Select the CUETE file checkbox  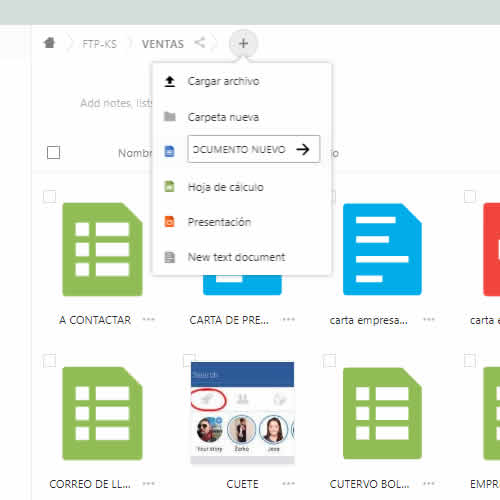(189, 360)
